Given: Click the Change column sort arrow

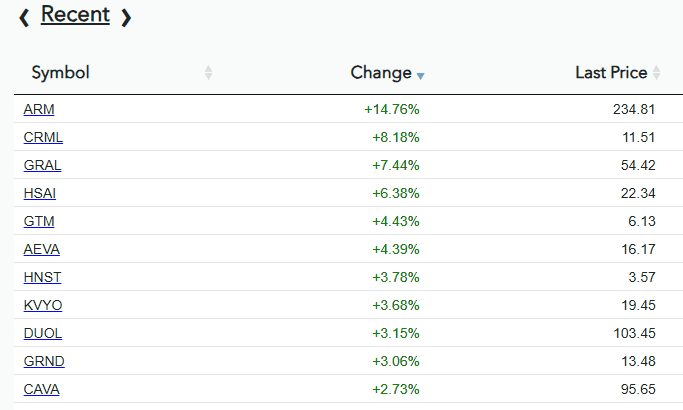Looking at the screenshot, I should [x=421, y=76].
